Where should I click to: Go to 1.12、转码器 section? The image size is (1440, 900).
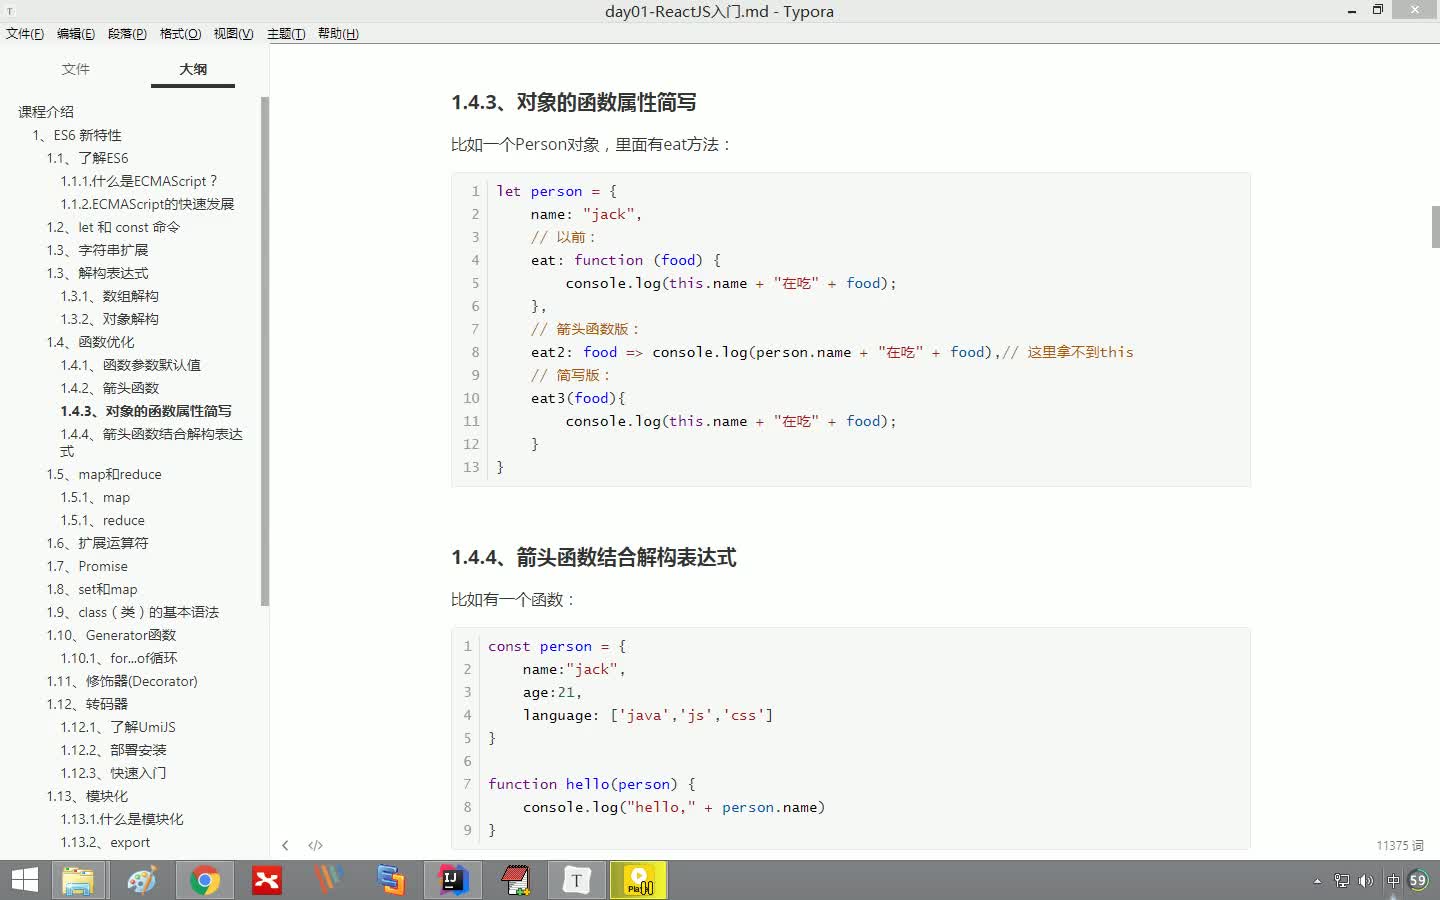pyautogui.click(x=87, y=704)
